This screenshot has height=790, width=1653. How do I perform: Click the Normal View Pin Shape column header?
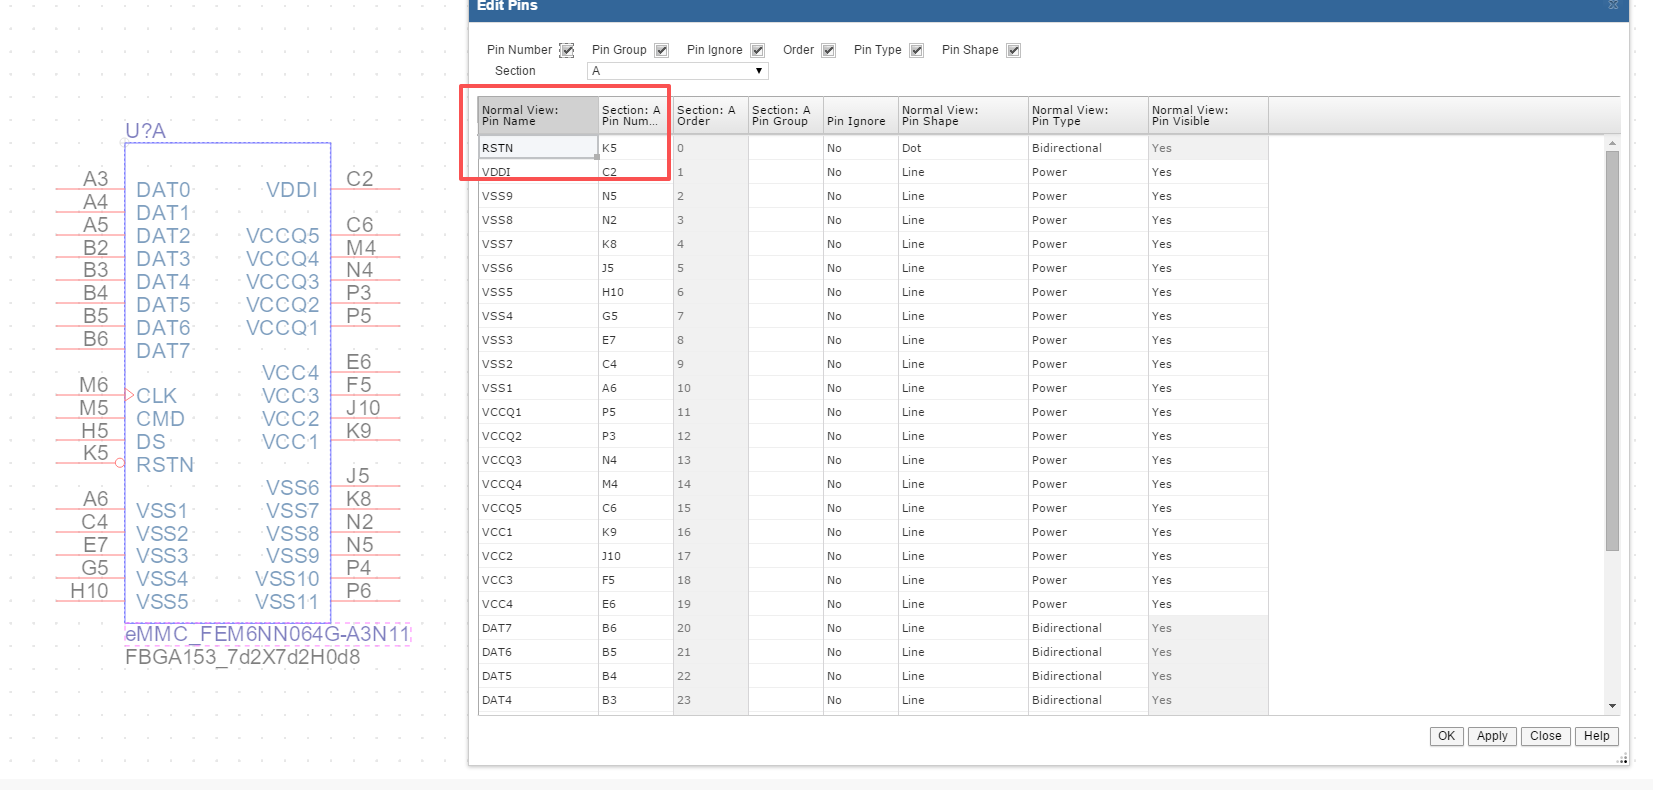point(963,116)
